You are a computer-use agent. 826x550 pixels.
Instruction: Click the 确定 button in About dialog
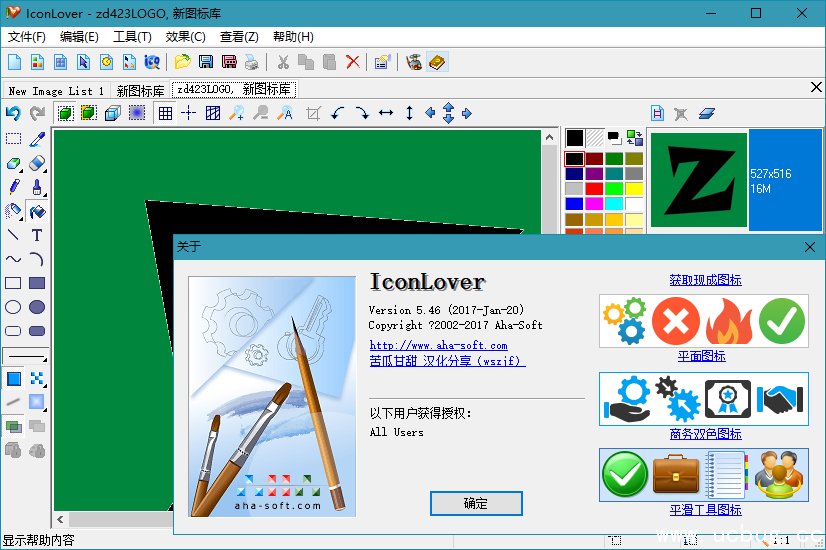476,503
